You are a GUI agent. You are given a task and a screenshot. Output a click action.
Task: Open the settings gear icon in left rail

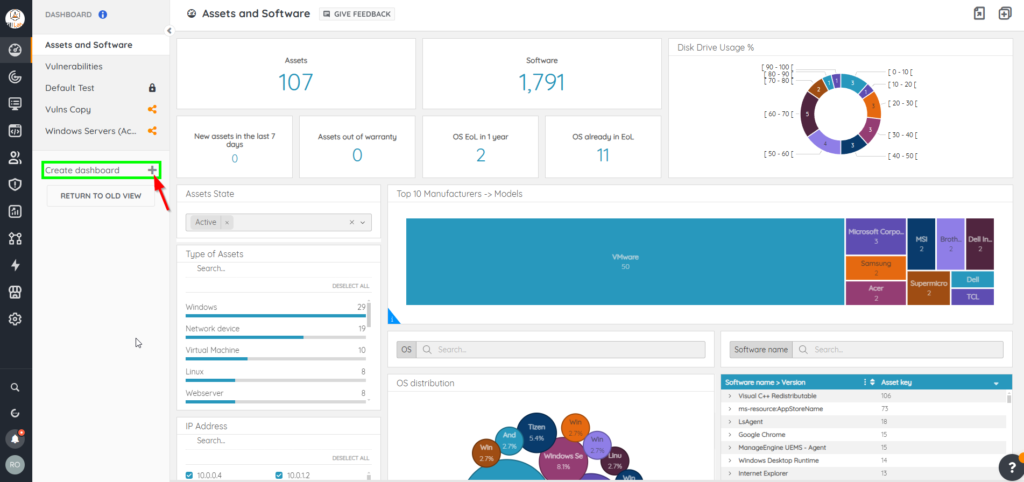[x=16, y=319]
